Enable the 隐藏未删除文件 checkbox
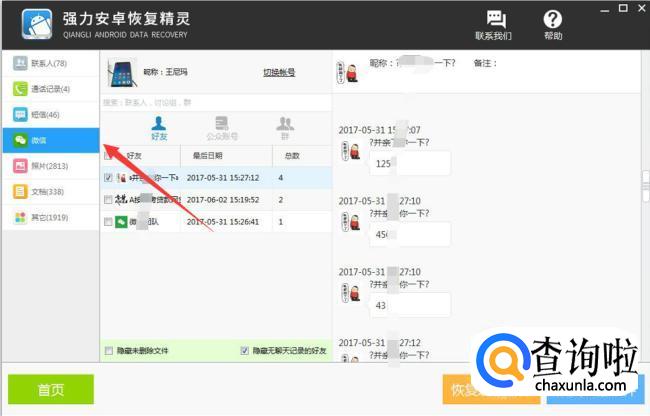The width and height of the screenshot is (650, 416). click(x=109, y=351)
